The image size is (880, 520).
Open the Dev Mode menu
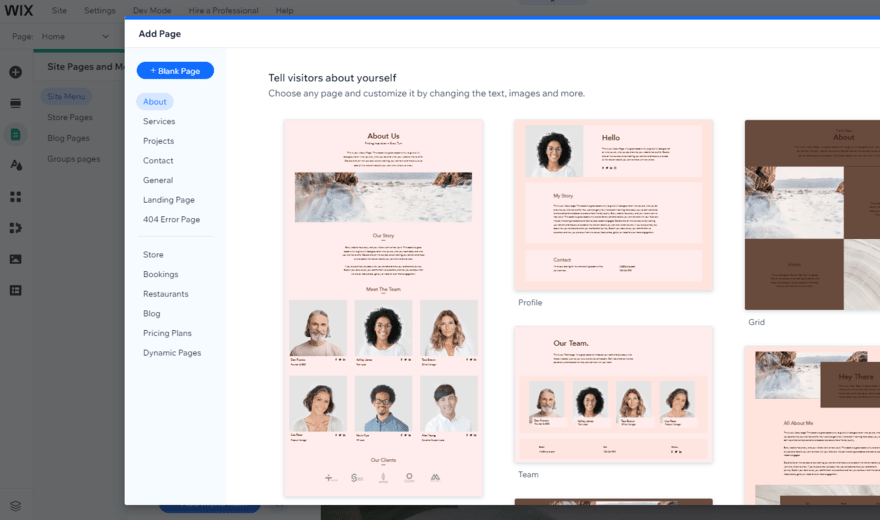tap(152, 10)
